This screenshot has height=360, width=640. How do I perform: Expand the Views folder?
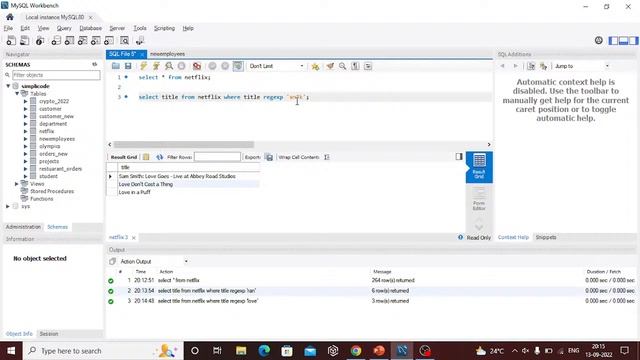tap(17, 184)
